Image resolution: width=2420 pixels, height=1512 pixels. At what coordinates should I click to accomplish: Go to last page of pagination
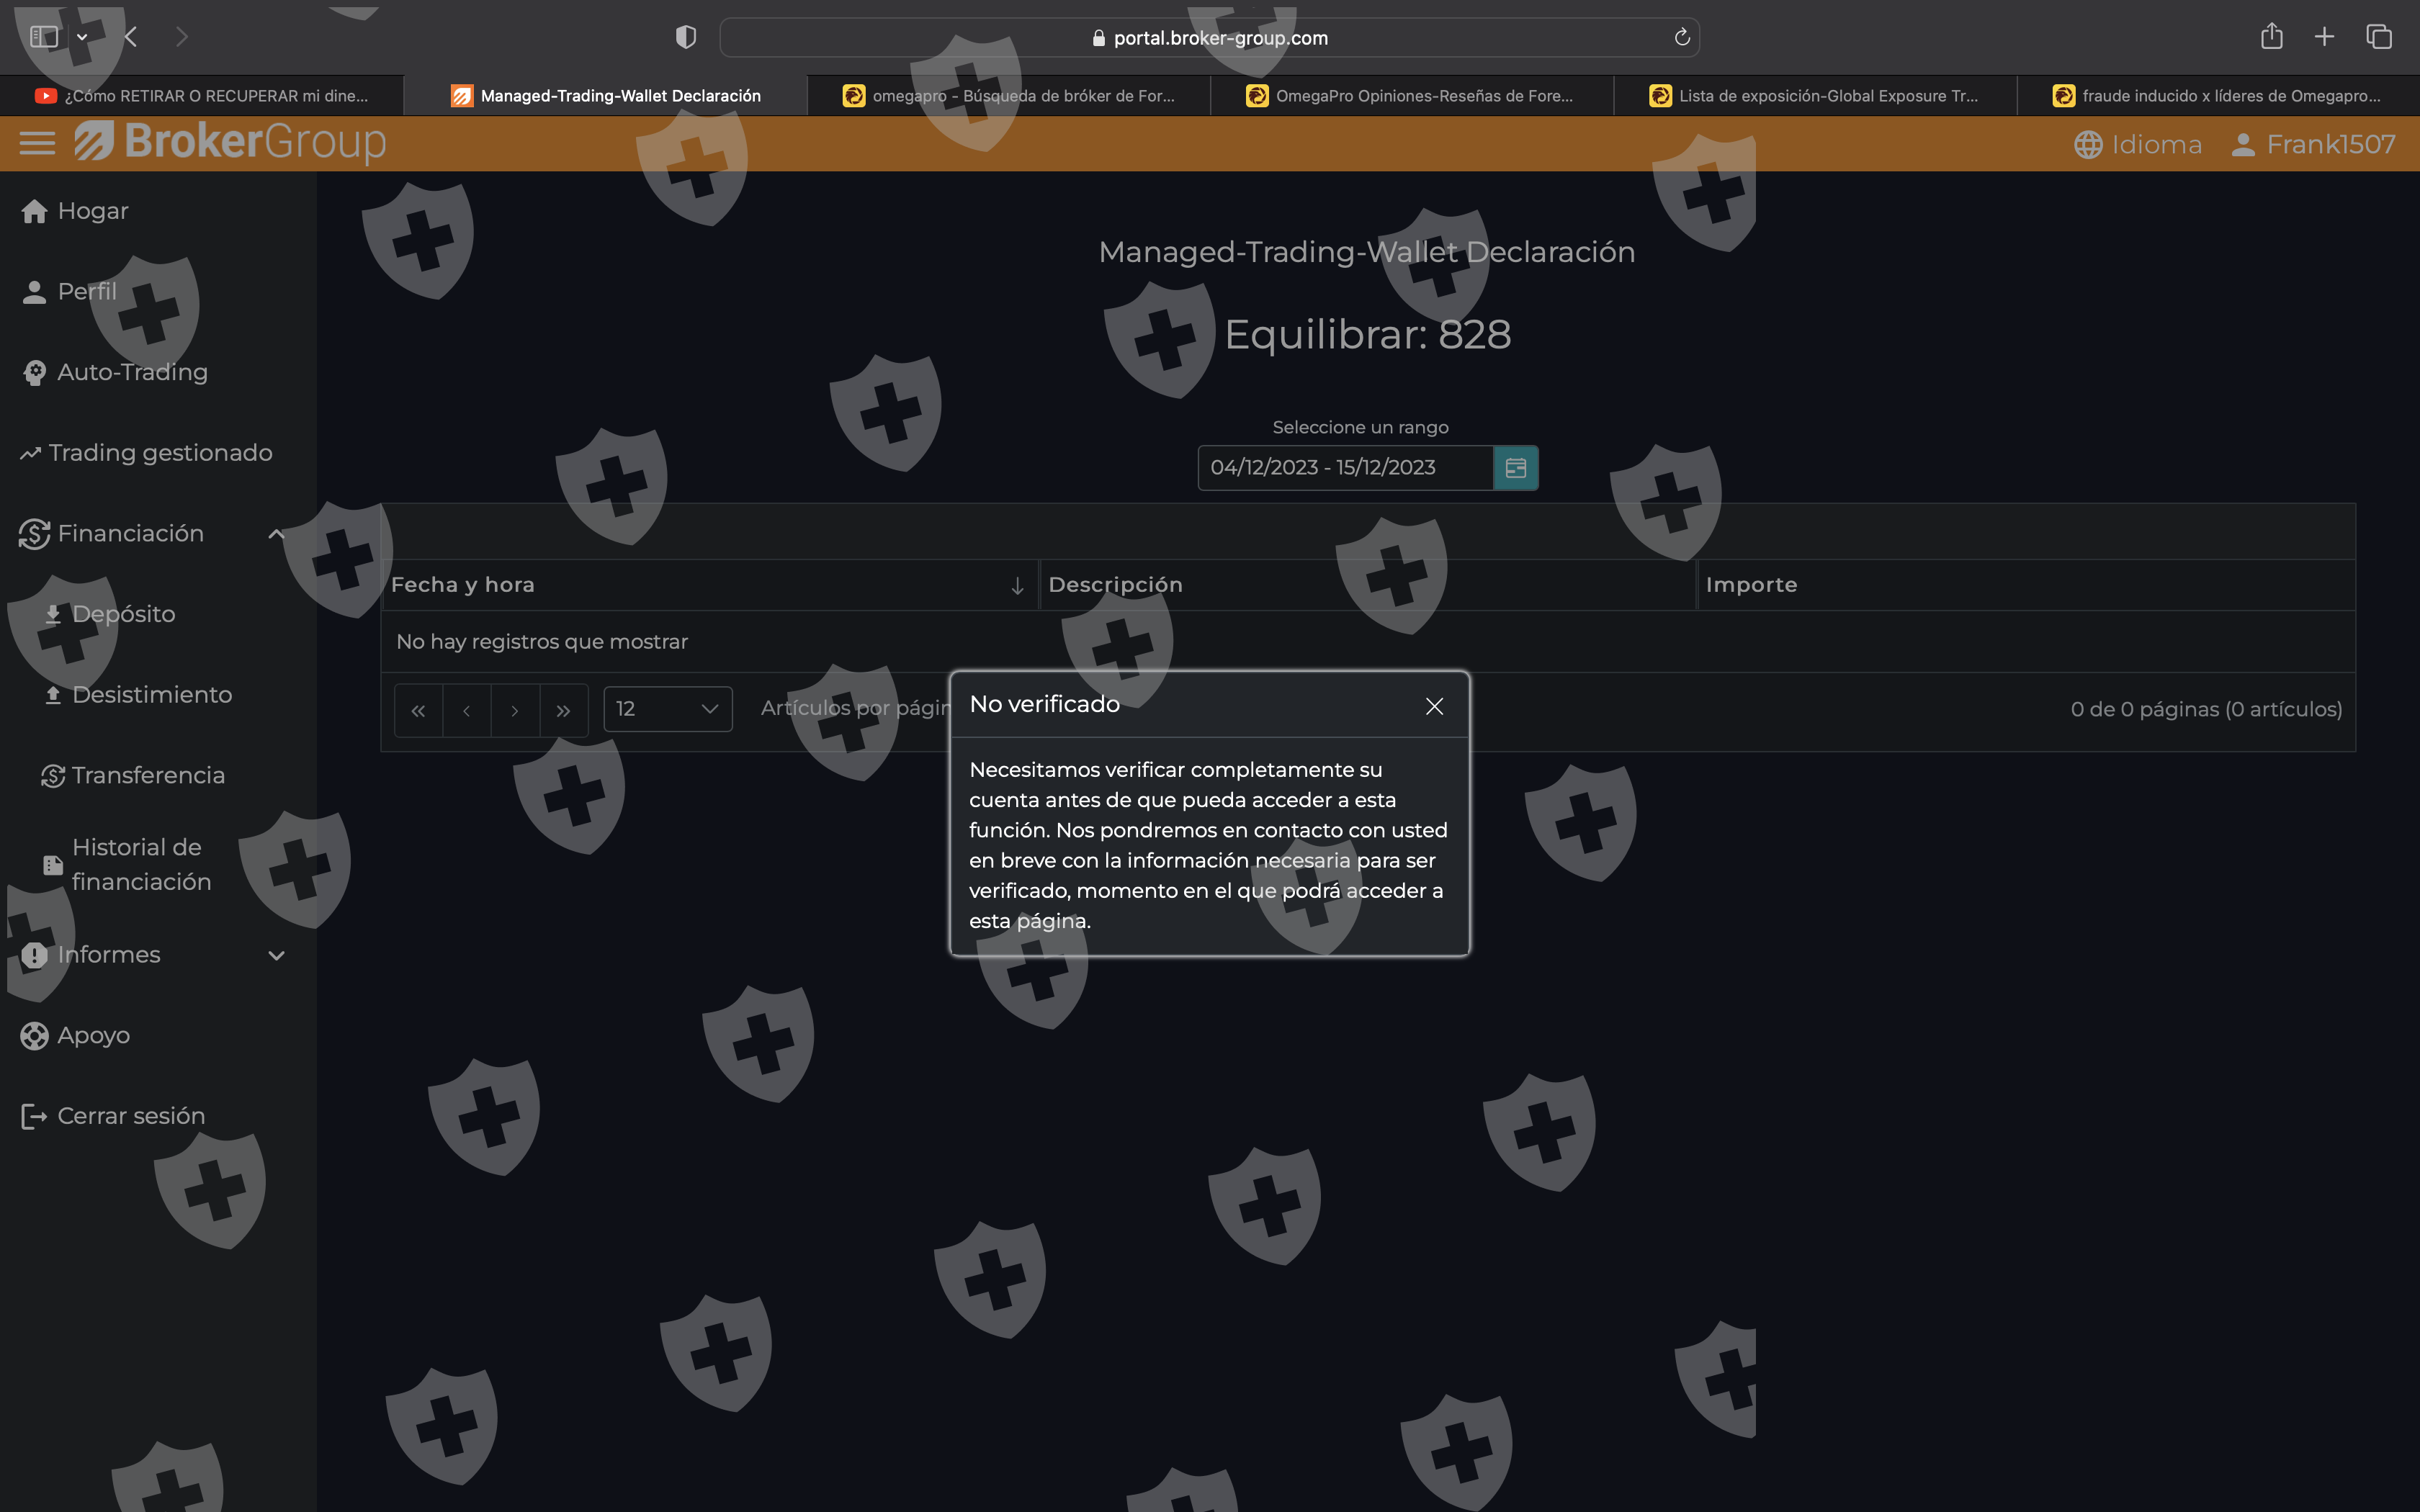pyautogui.click(x=563, y=710)
